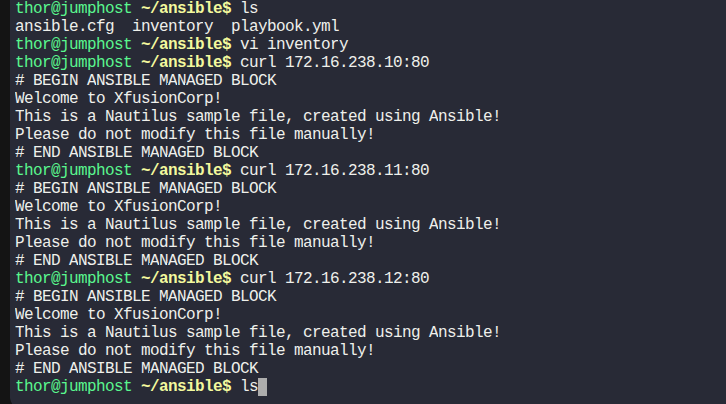Click the ~/ansible$ path in the bottom prompt

click(x=186, y=386)
